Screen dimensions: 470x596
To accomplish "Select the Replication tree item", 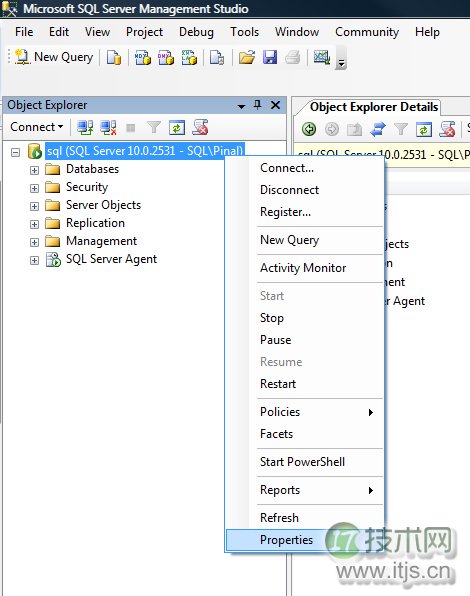I will coord(95,223).
